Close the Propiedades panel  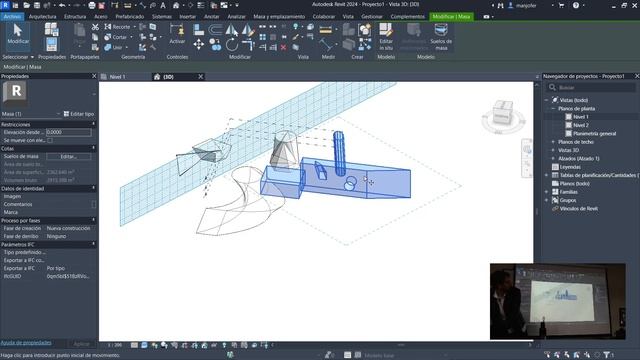(x=94, y=76)
